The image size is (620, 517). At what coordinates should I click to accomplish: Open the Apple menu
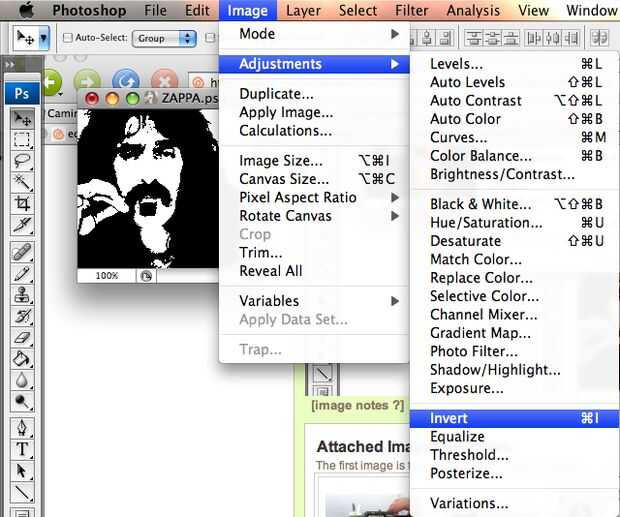tap(26, 10)
